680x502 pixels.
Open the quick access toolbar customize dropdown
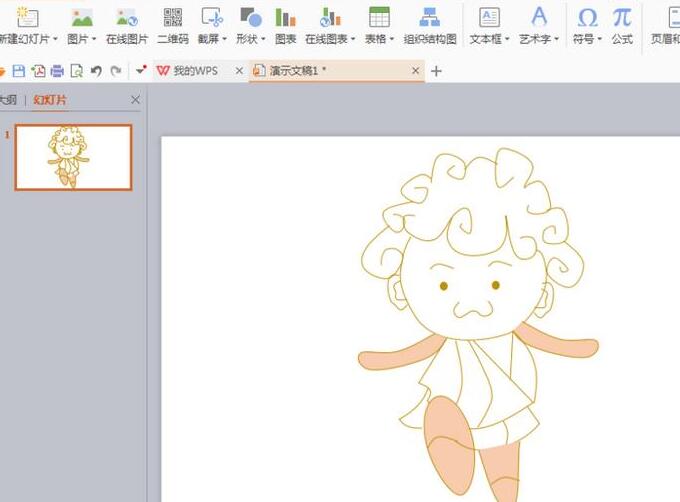tap(141, 70)
